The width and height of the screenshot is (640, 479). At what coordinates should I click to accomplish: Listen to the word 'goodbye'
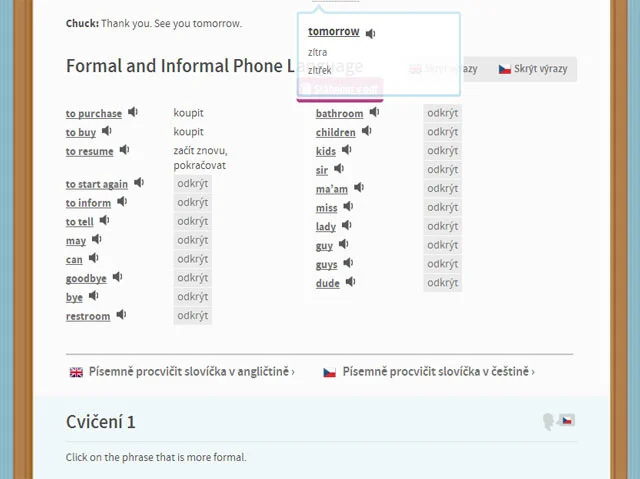[x=118, y=277]
